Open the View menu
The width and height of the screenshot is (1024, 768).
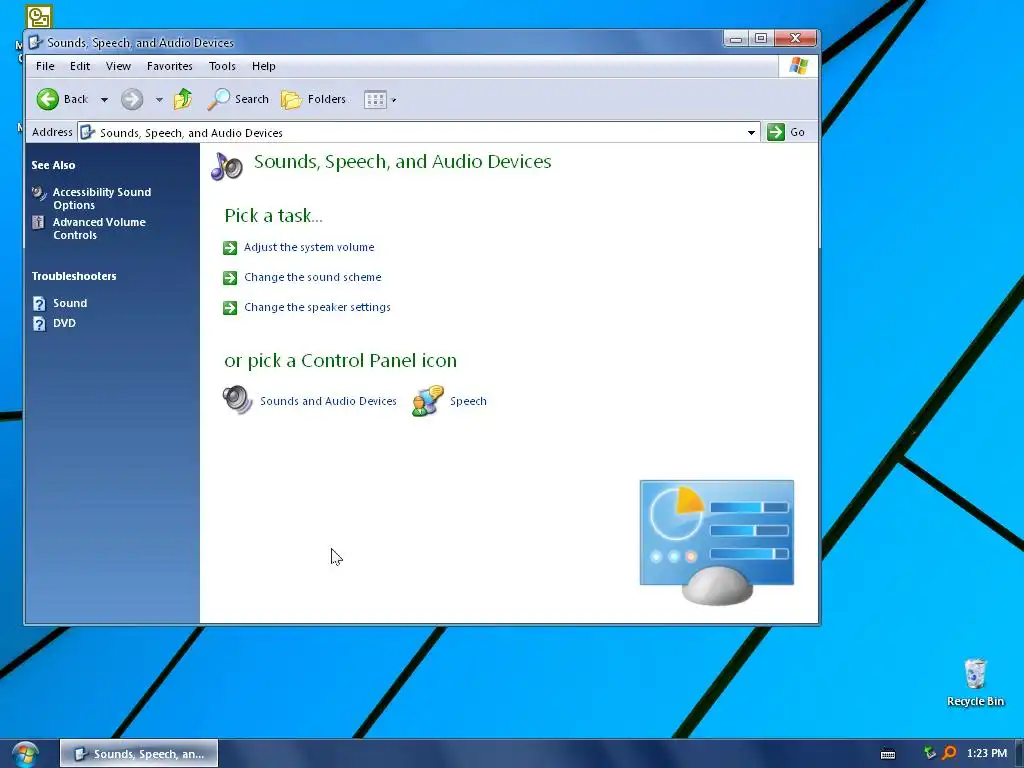coord(118,66)
